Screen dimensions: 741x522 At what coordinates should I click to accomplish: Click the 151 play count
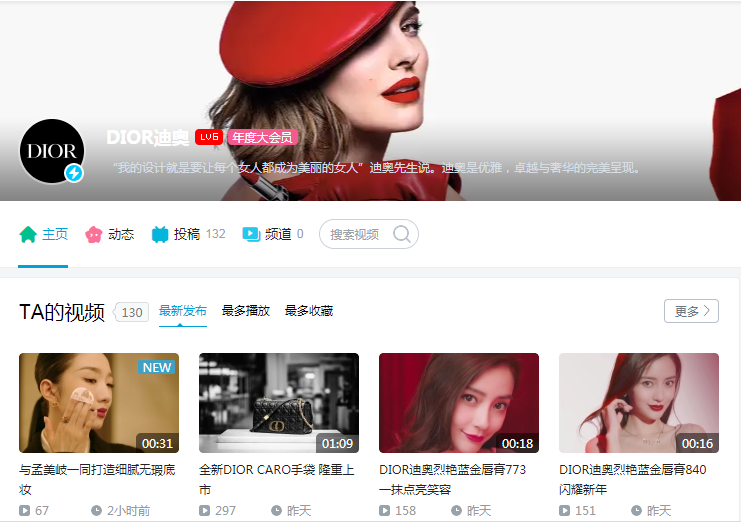(x=586, y=511)
